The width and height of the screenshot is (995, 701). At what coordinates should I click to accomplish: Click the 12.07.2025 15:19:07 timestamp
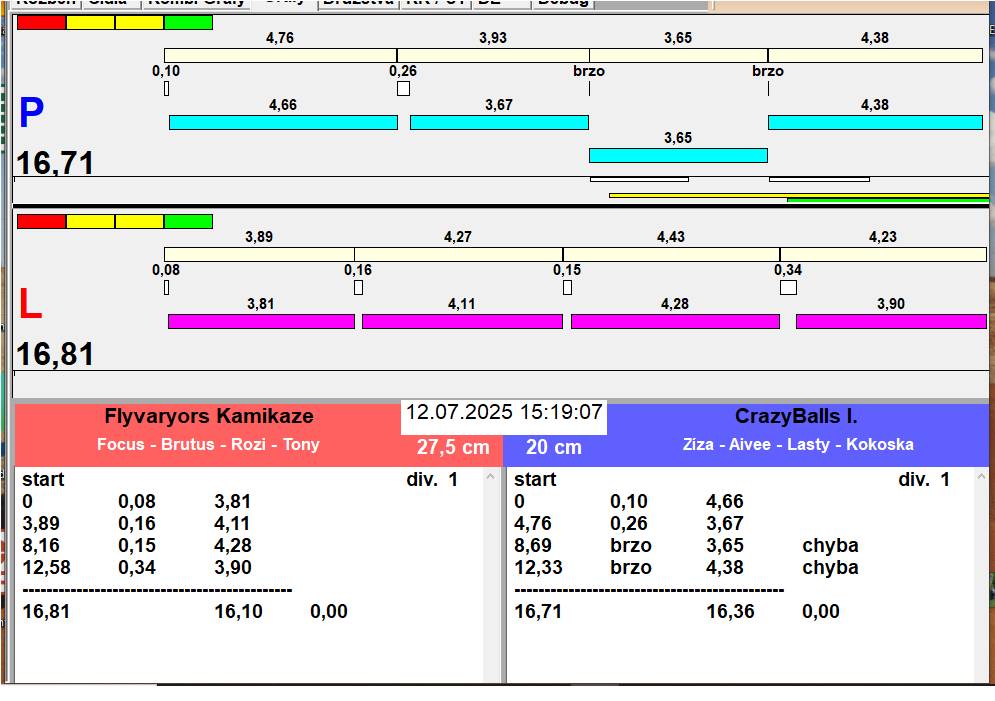(504, 412)
